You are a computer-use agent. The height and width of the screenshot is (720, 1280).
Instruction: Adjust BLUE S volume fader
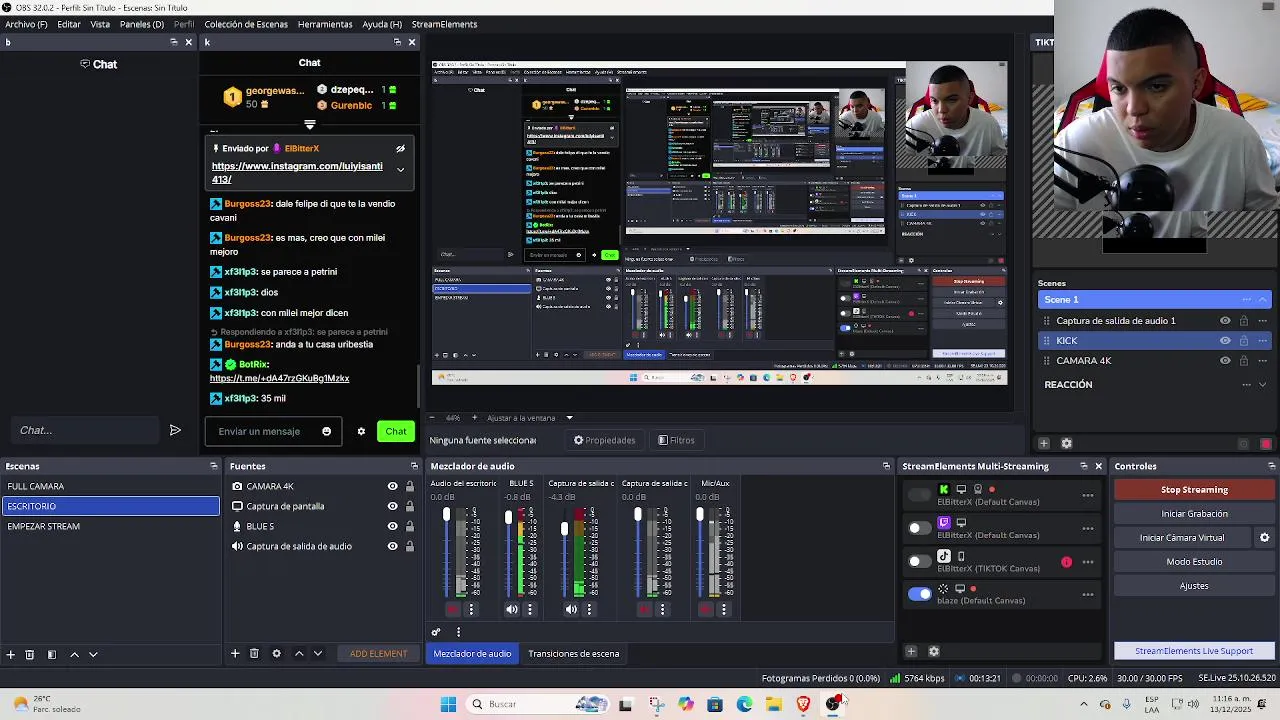(x=508, y=518)
